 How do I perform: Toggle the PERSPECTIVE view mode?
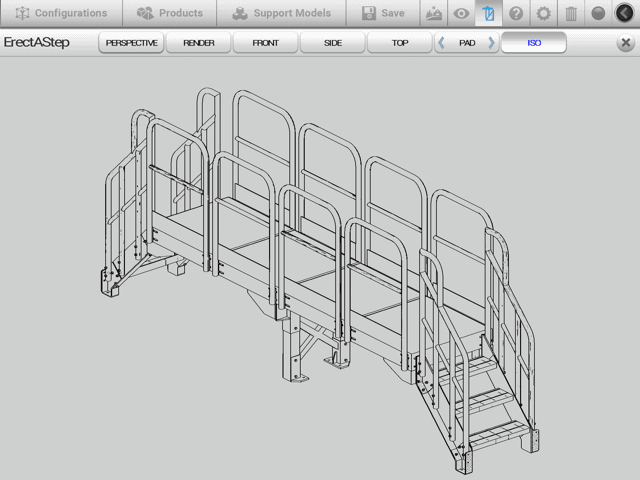click(132, 43)
